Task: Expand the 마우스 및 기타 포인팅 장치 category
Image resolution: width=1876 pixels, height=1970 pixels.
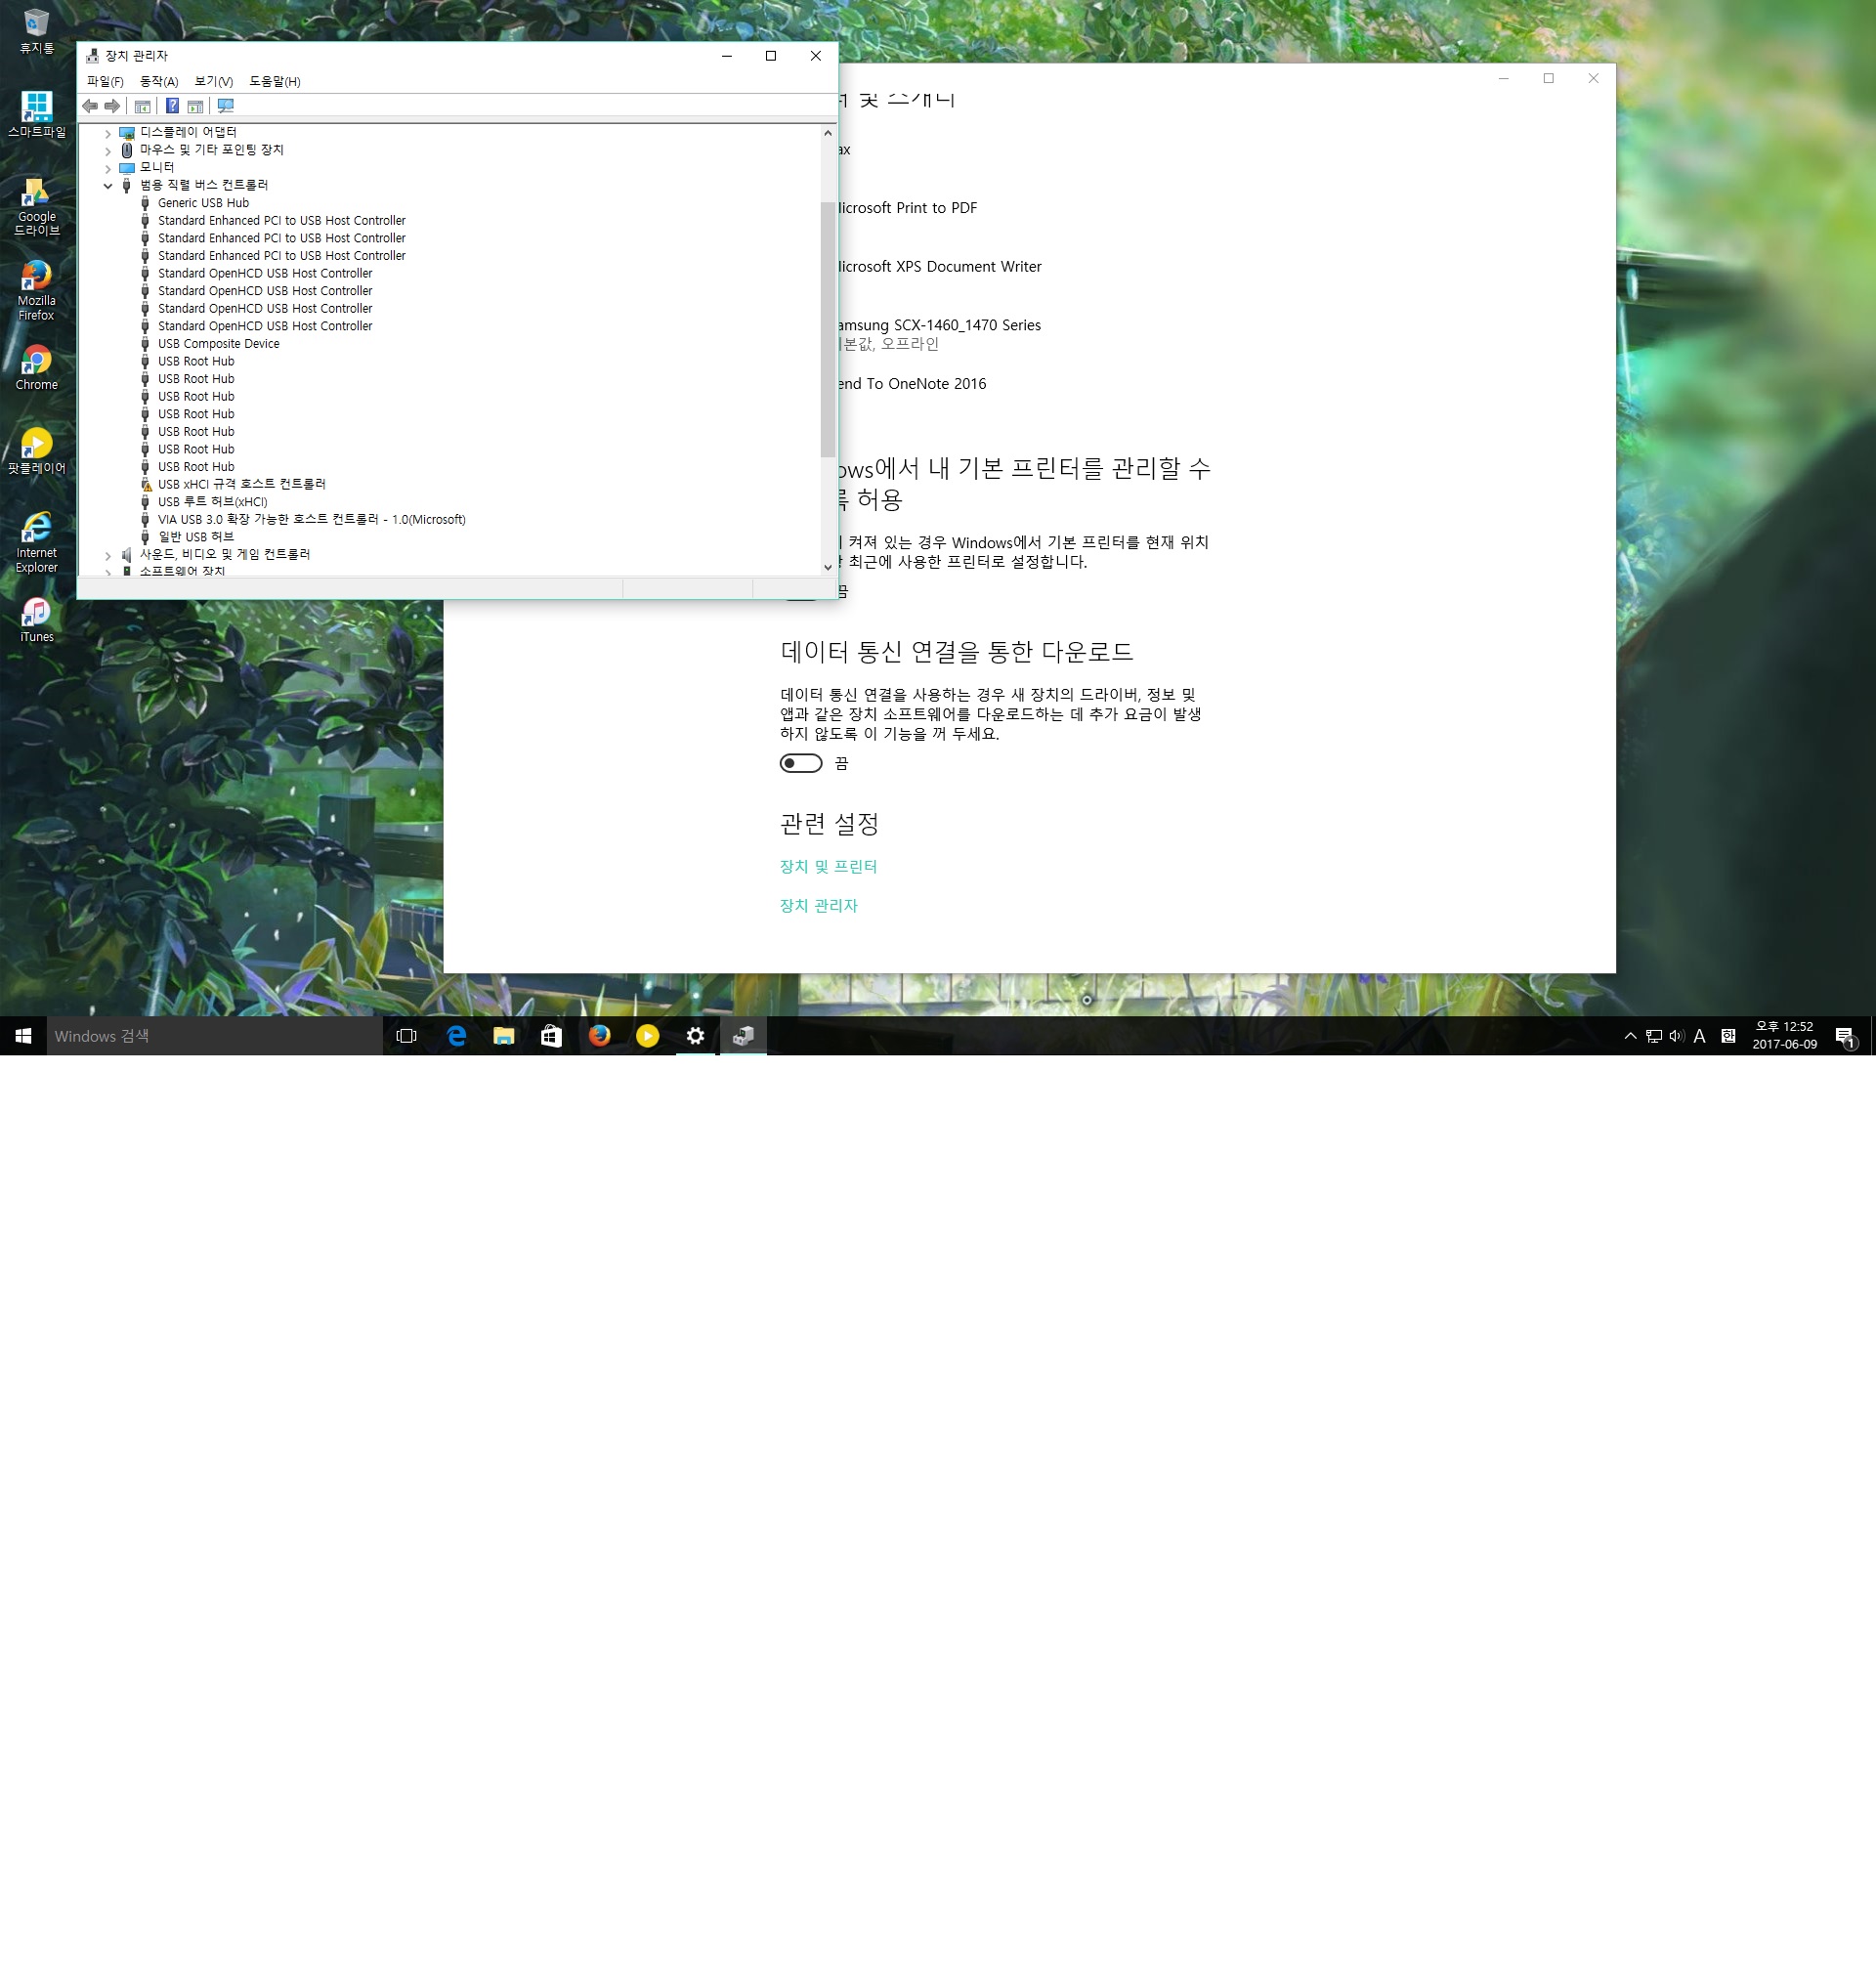Action: tap(108, 151)
